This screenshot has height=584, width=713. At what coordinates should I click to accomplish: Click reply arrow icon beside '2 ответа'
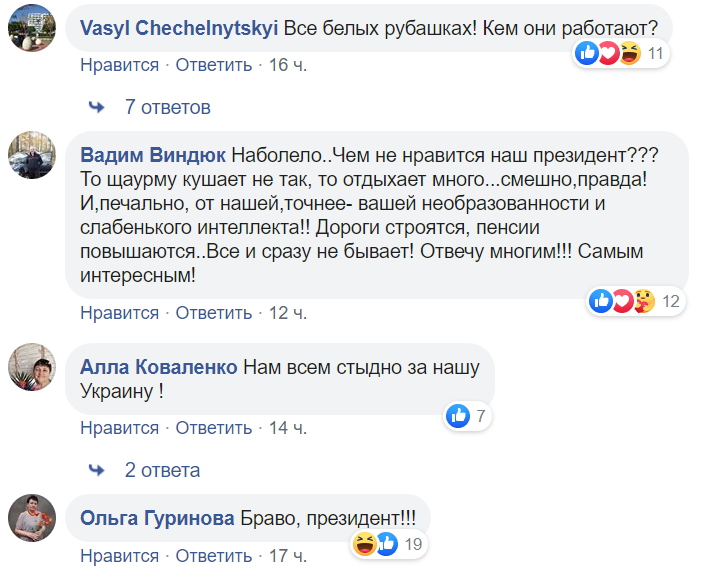pos(97,470)
